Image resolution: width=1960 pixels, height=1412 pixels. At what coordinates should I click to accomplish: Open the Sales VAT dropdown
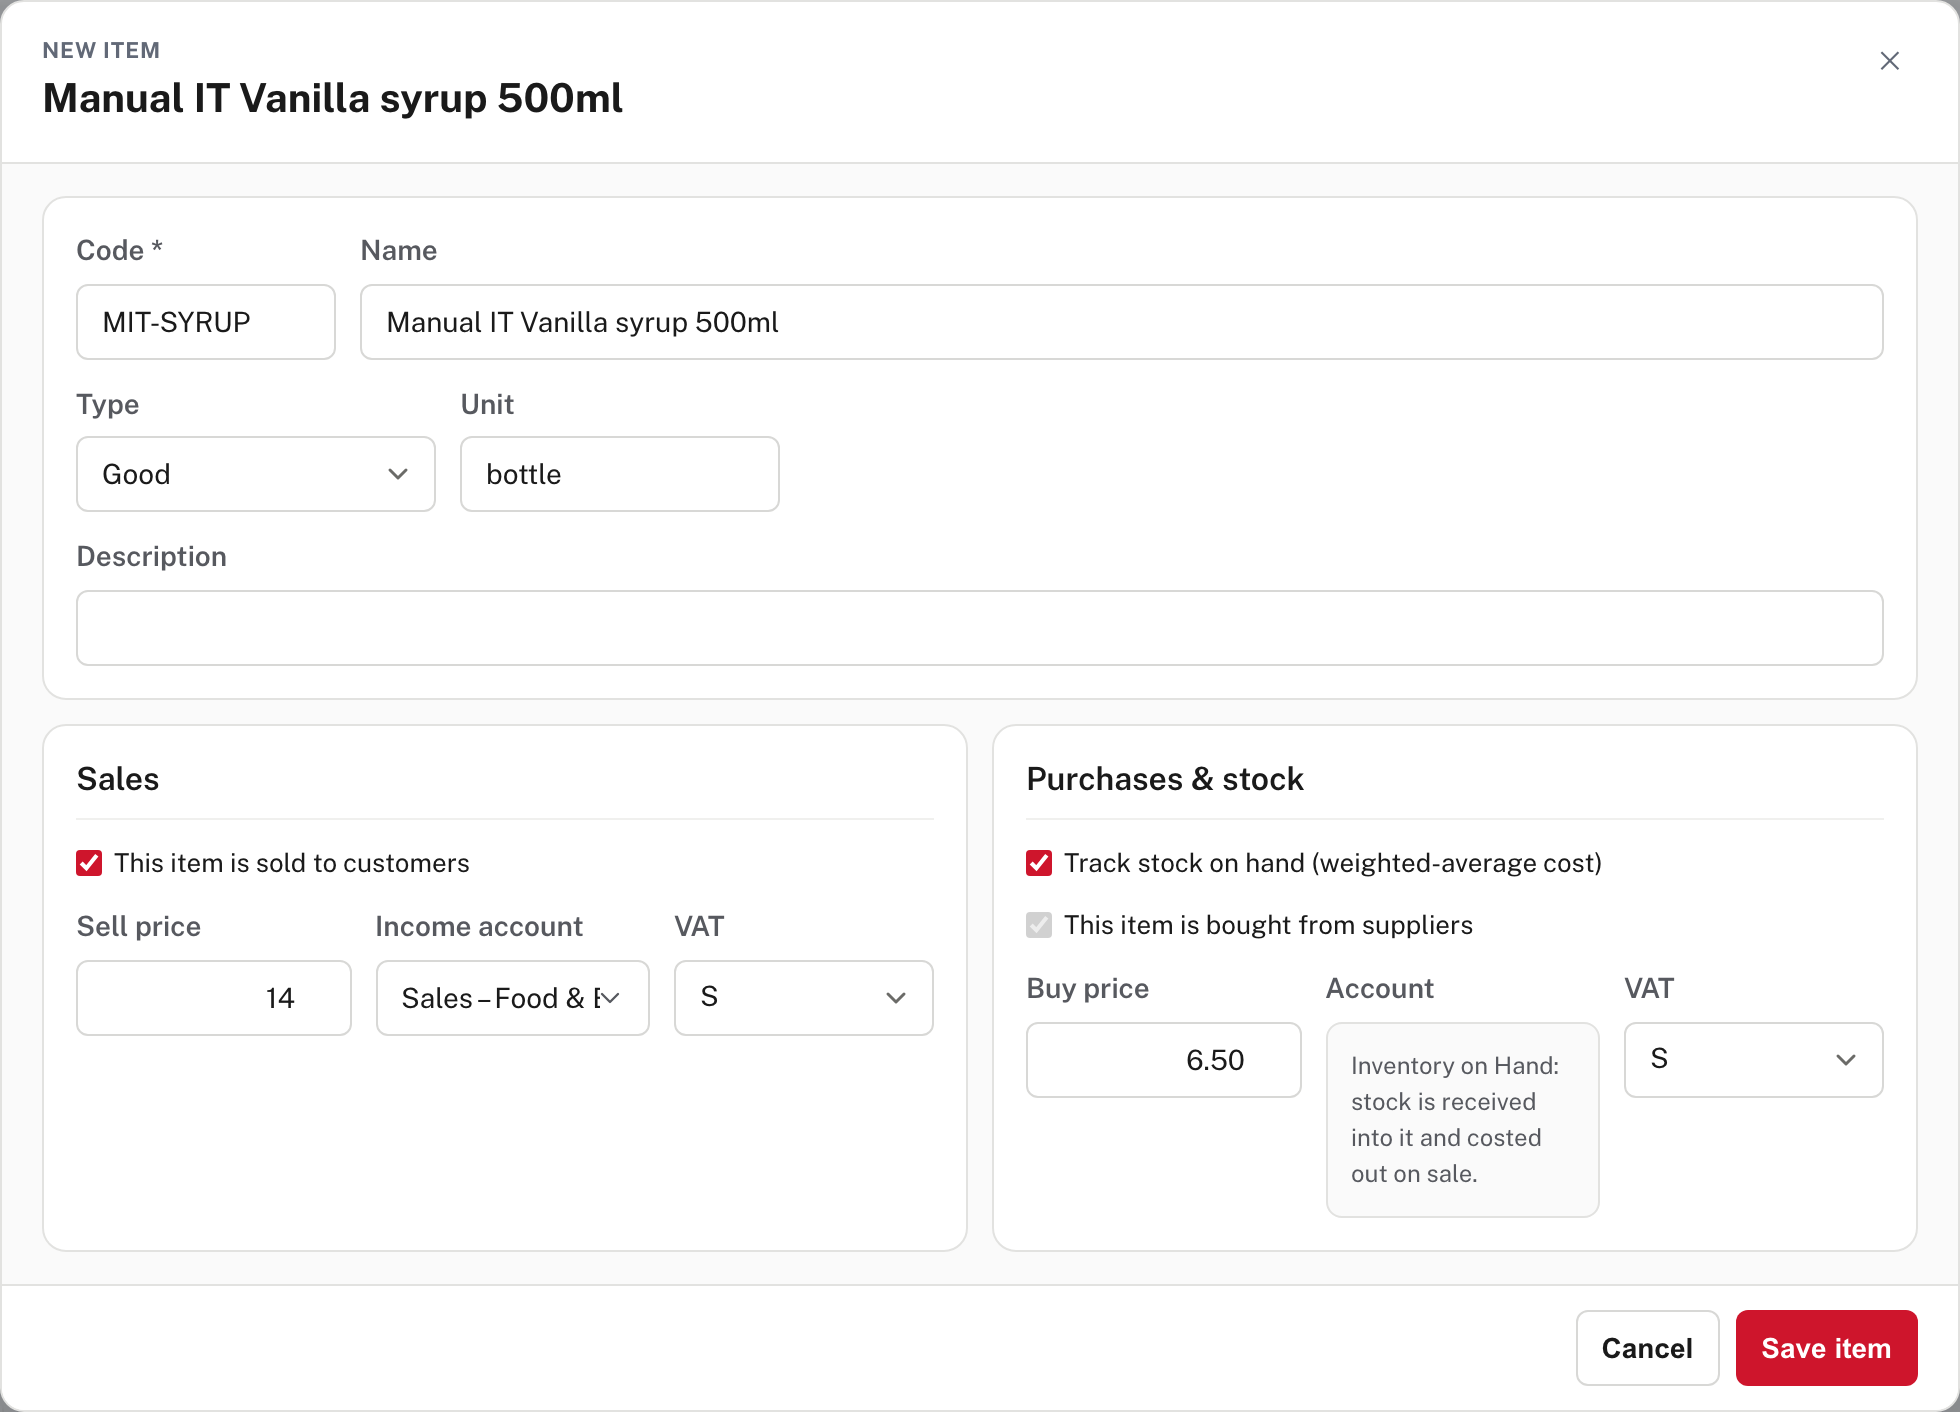[x=804, y=998]
